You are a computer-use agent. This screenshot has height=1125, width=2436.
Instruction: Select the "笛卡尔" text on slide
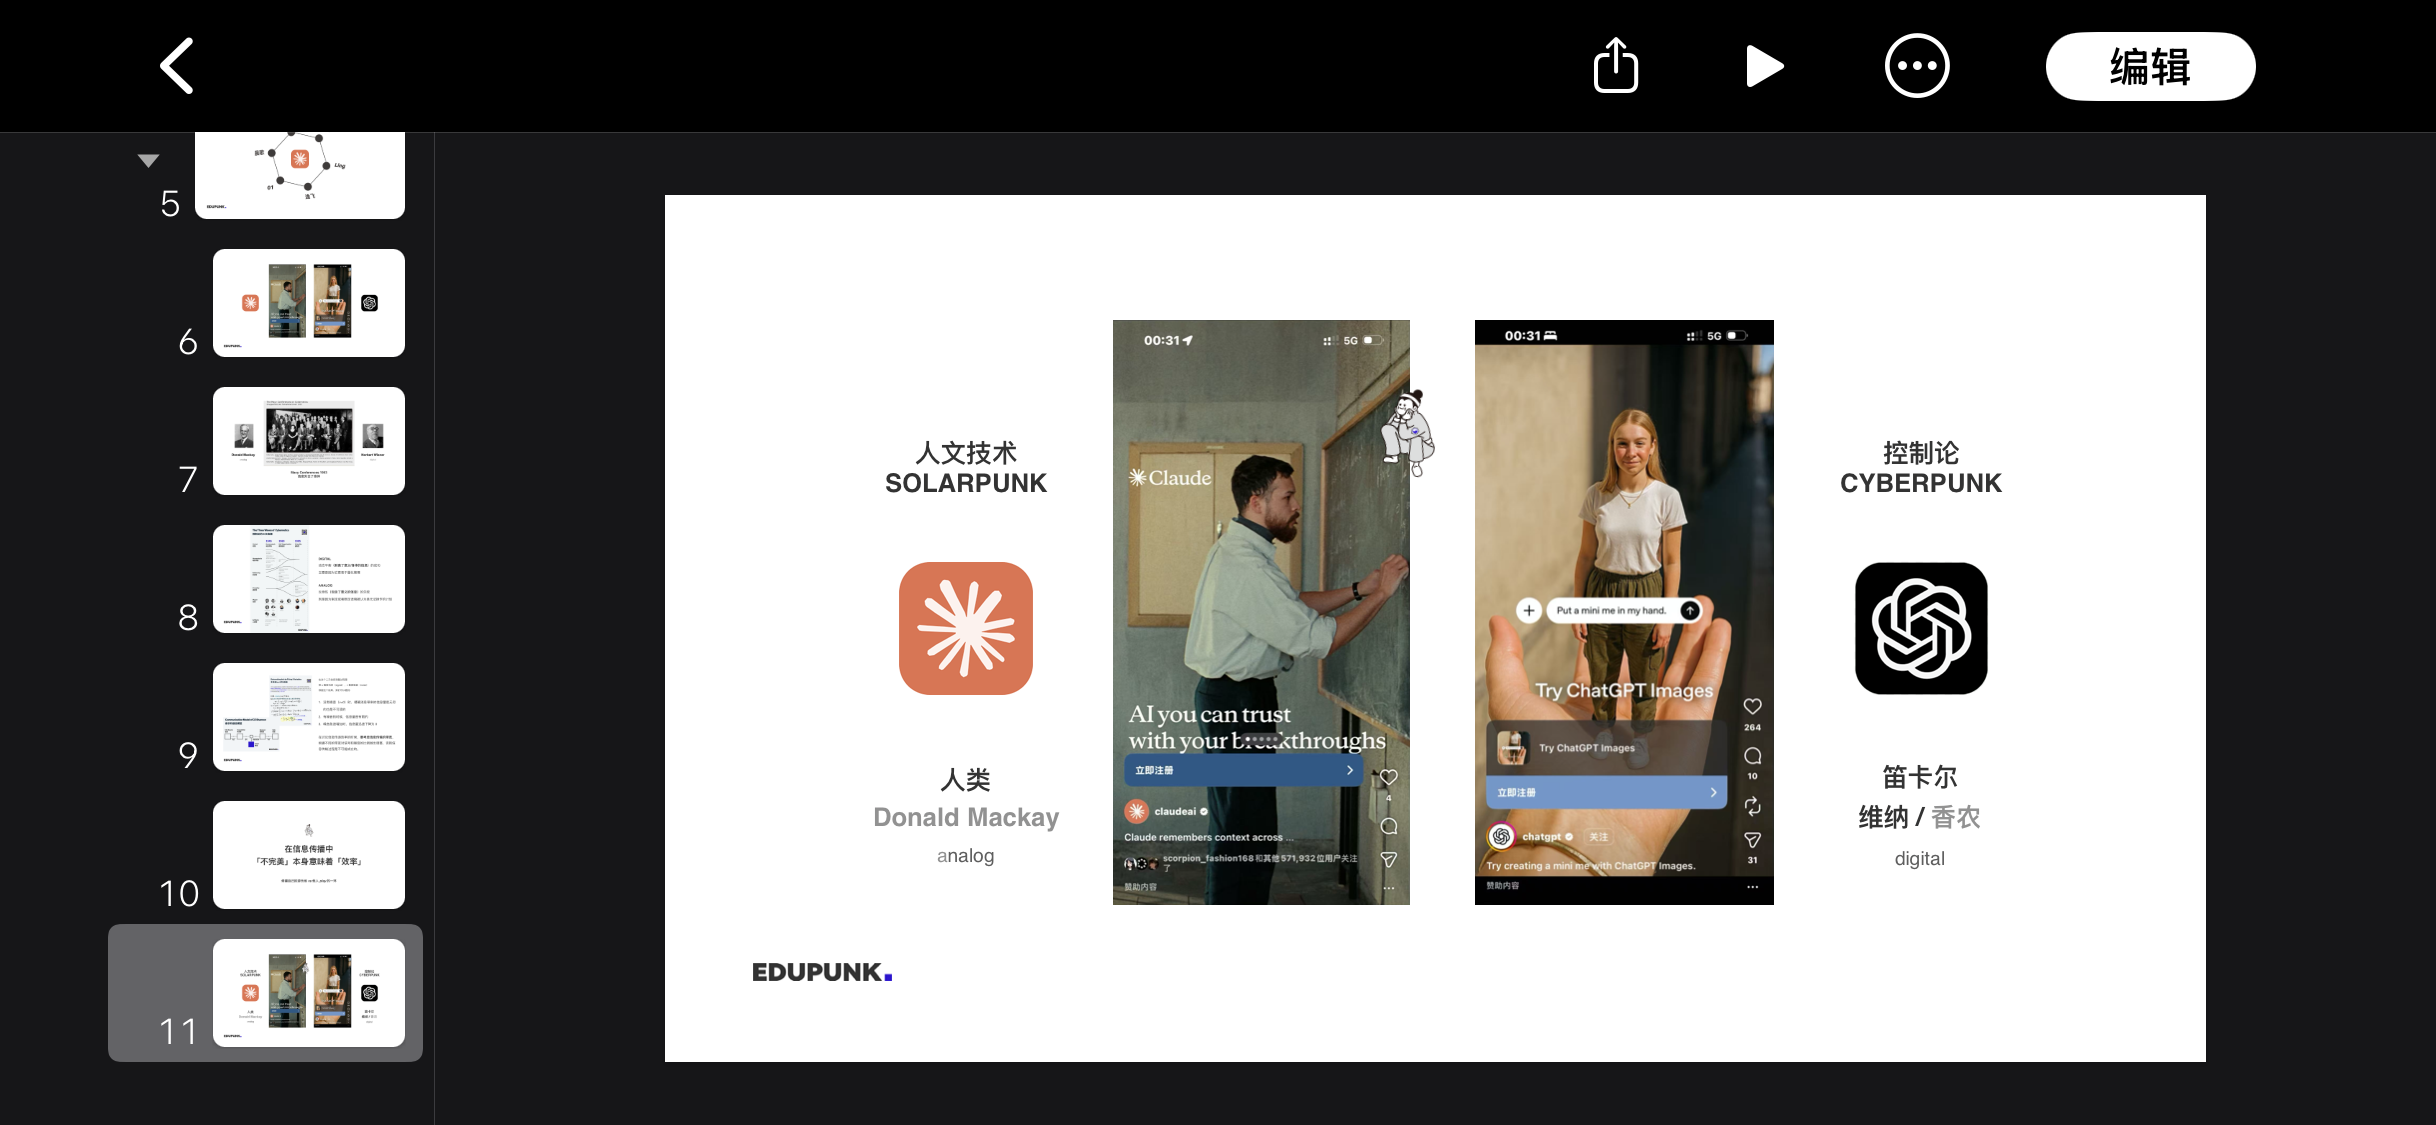click(1920, 777)
